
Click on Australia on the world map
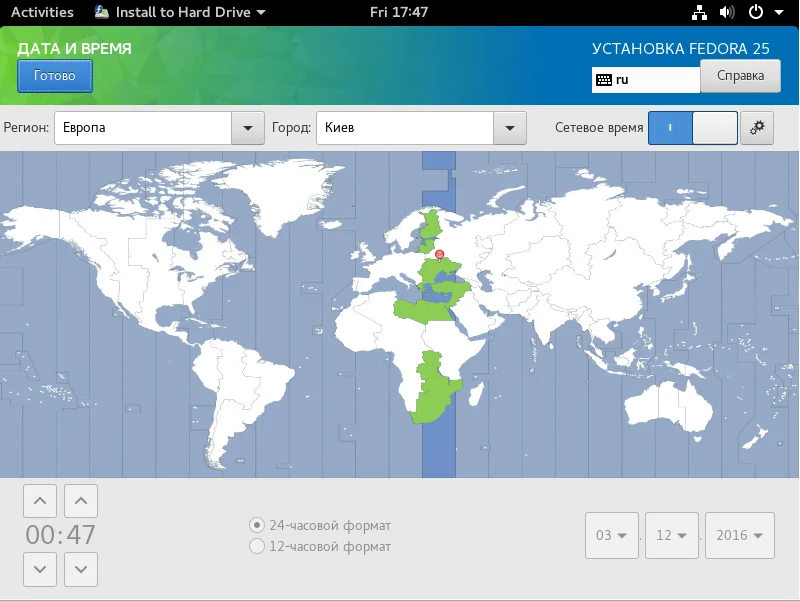click(x=669, y=405)
